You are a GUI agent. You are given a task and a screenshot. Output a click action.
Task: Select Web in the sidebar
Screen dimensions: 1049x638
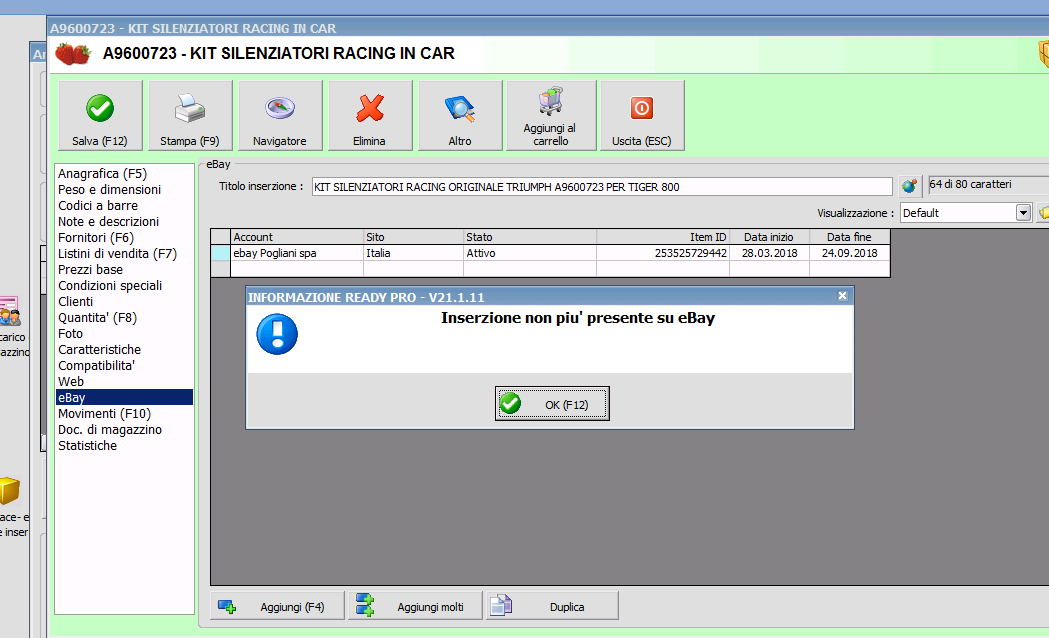(124, 382)
